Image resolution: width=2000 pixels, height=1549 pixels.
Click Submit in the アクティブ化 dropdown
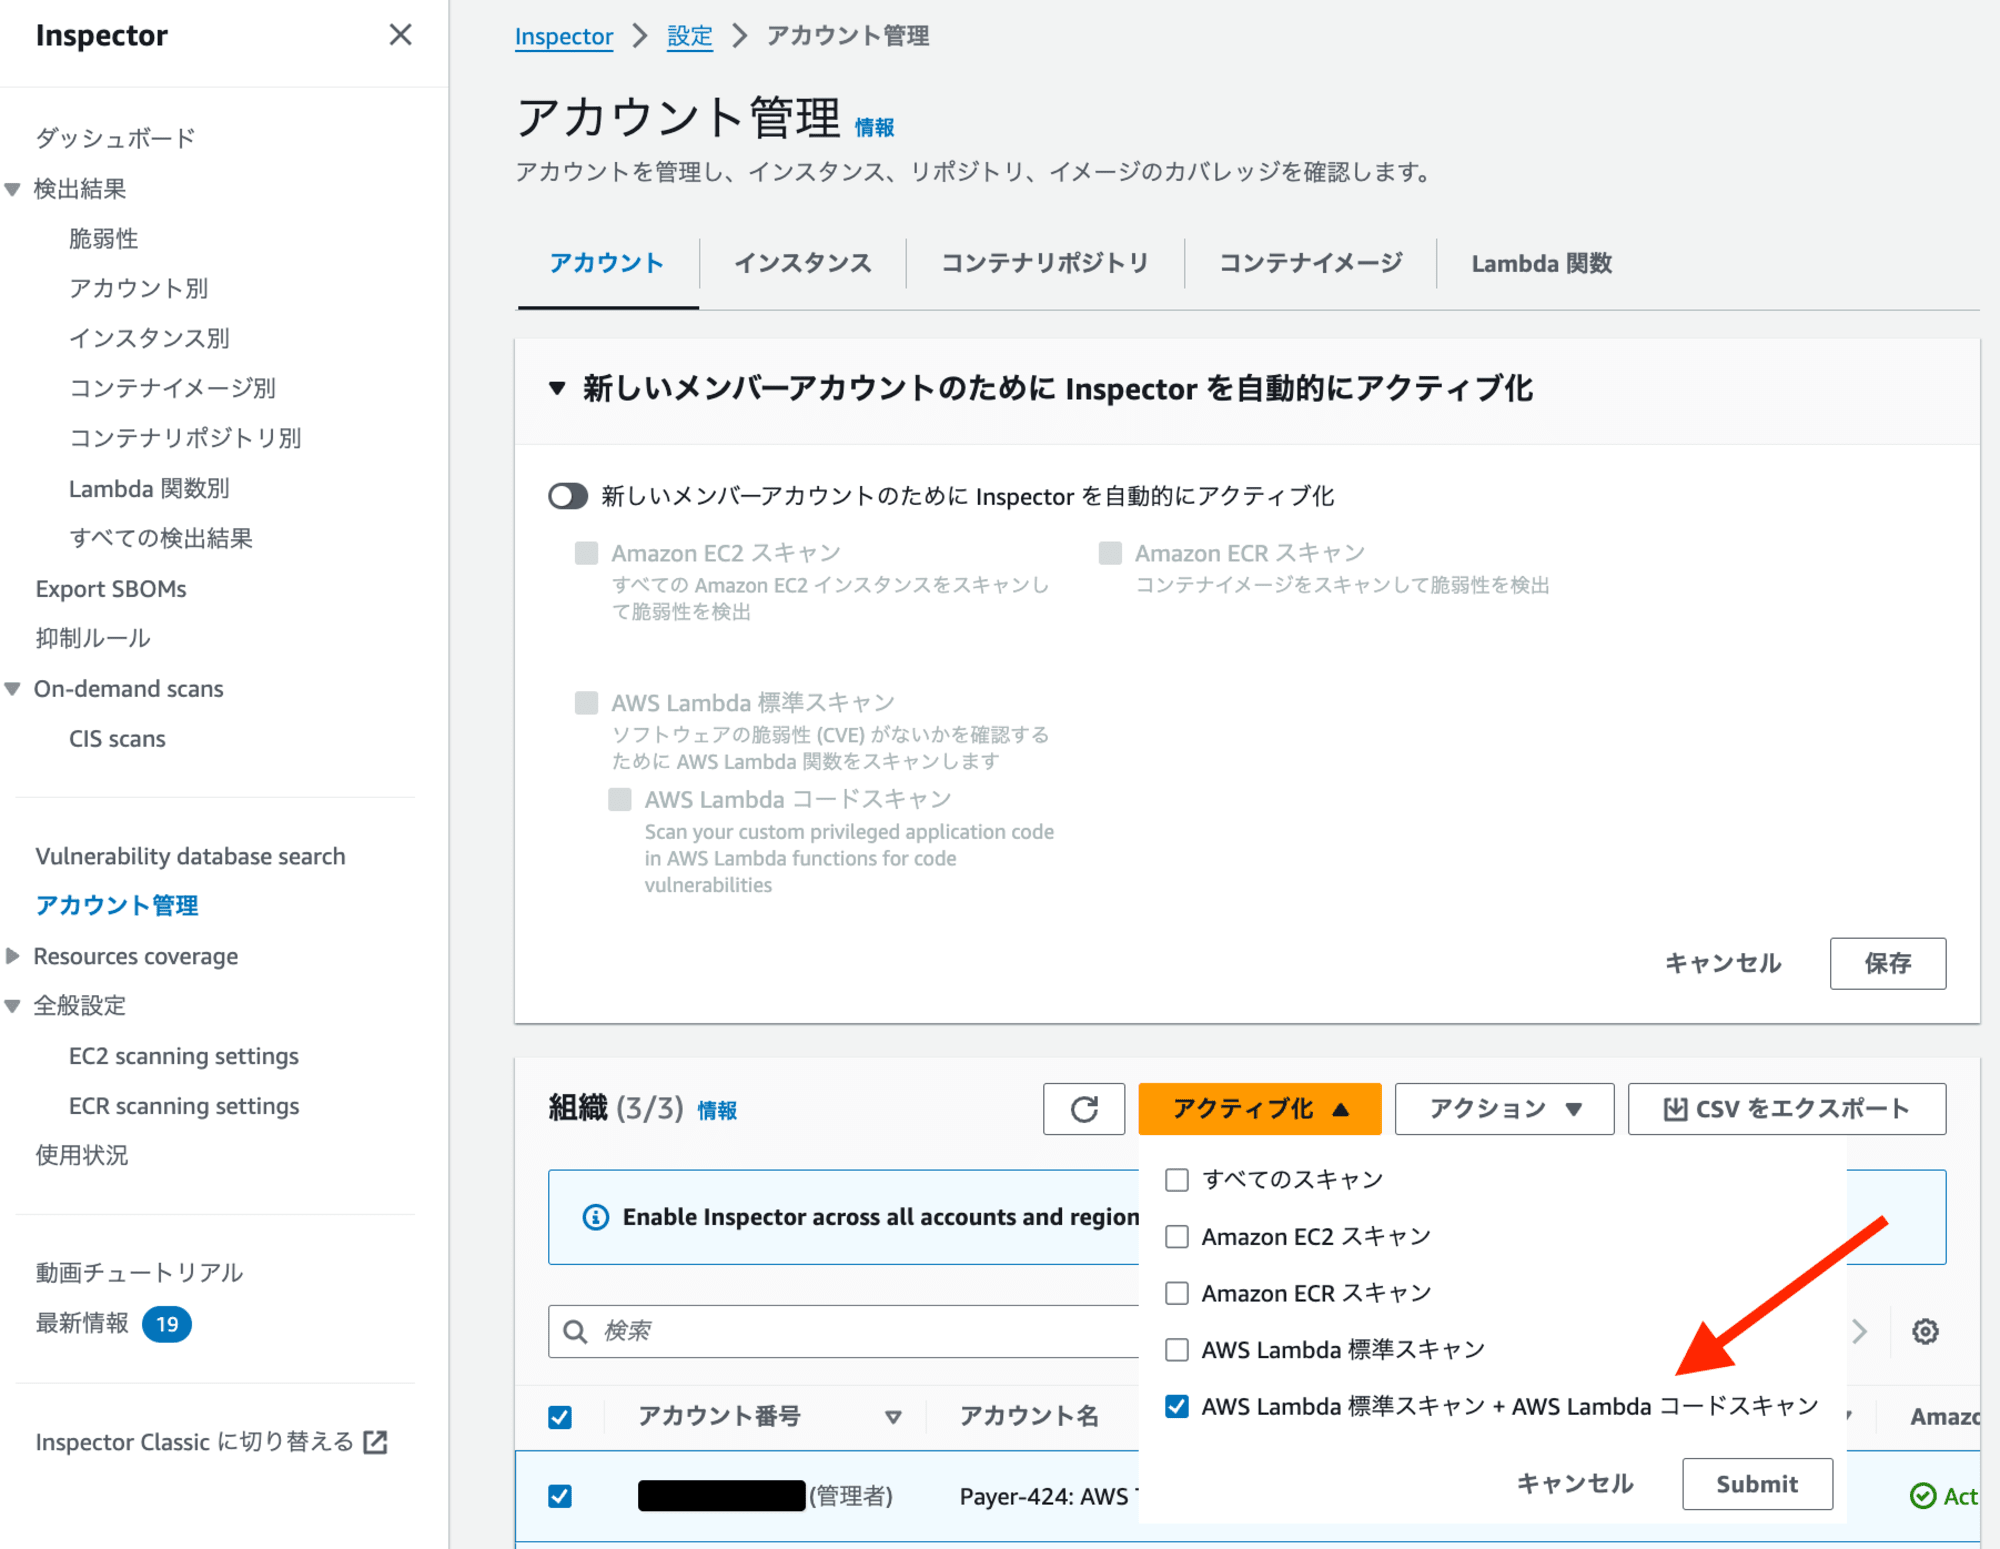coord(1757,1484)
